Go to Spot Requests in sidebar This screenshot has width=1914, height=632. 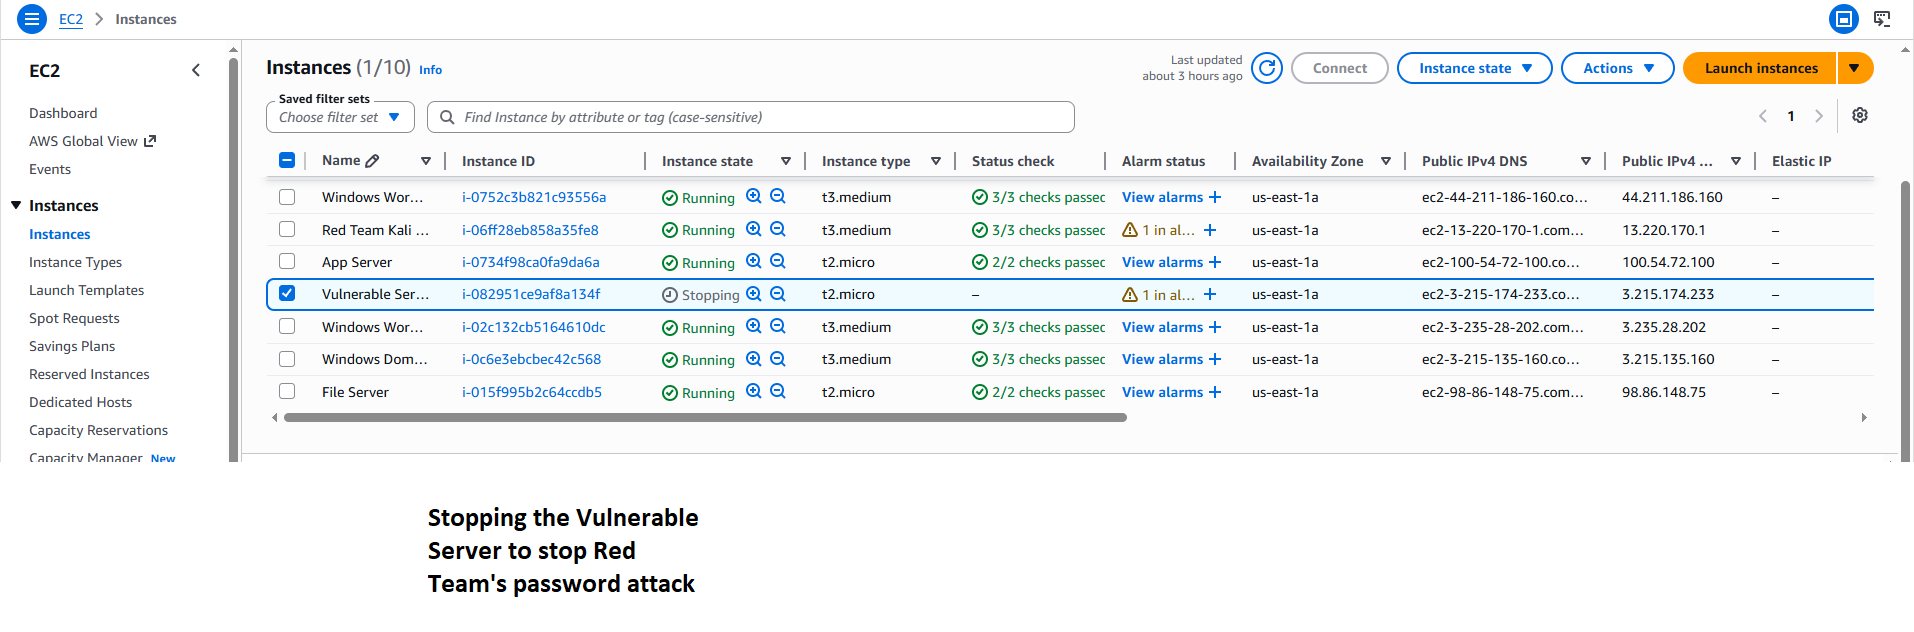pyautogui.click(x=74, y=318)
